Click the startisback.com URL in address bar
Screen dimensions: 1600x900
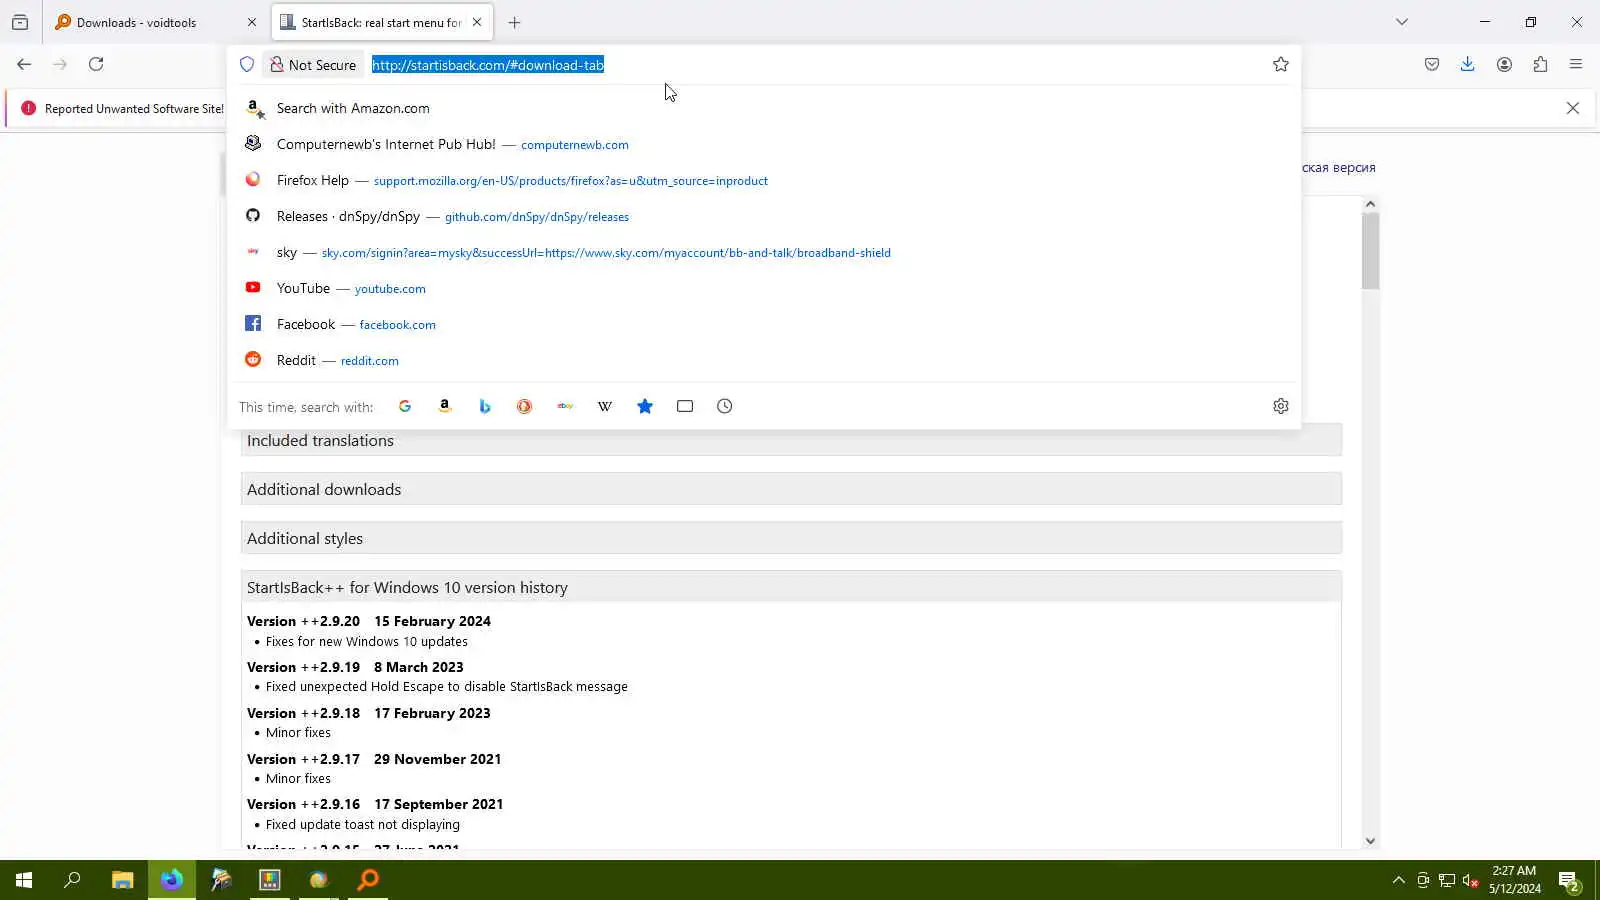pyautogui.click(x=488, y=65)
